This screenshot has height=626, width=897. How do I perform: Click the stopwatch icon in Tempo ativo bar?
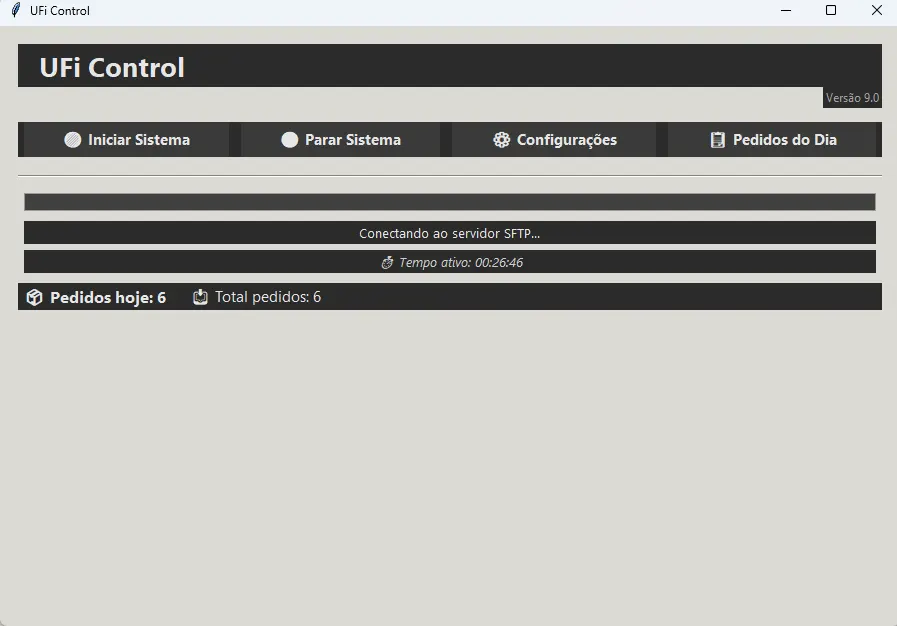(x=388, y=262)
